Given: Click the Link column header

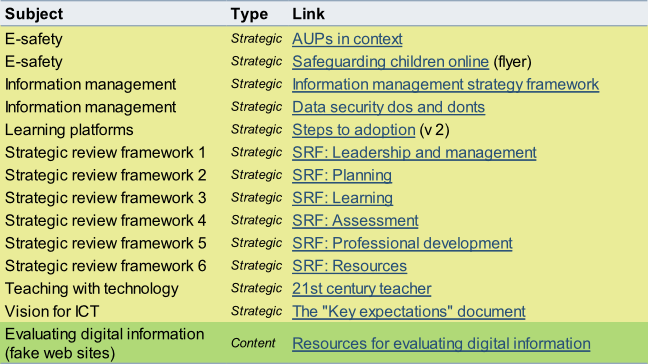Looking at the screenshot, I should click(308, 14).
